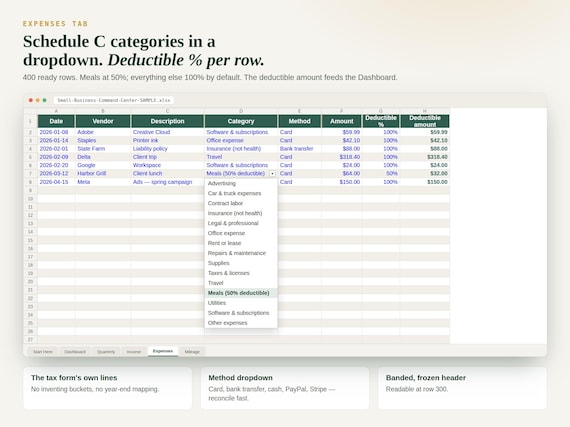Choose Car & truck expenses in list
This screenshot has height=427, width=570.
241,193
